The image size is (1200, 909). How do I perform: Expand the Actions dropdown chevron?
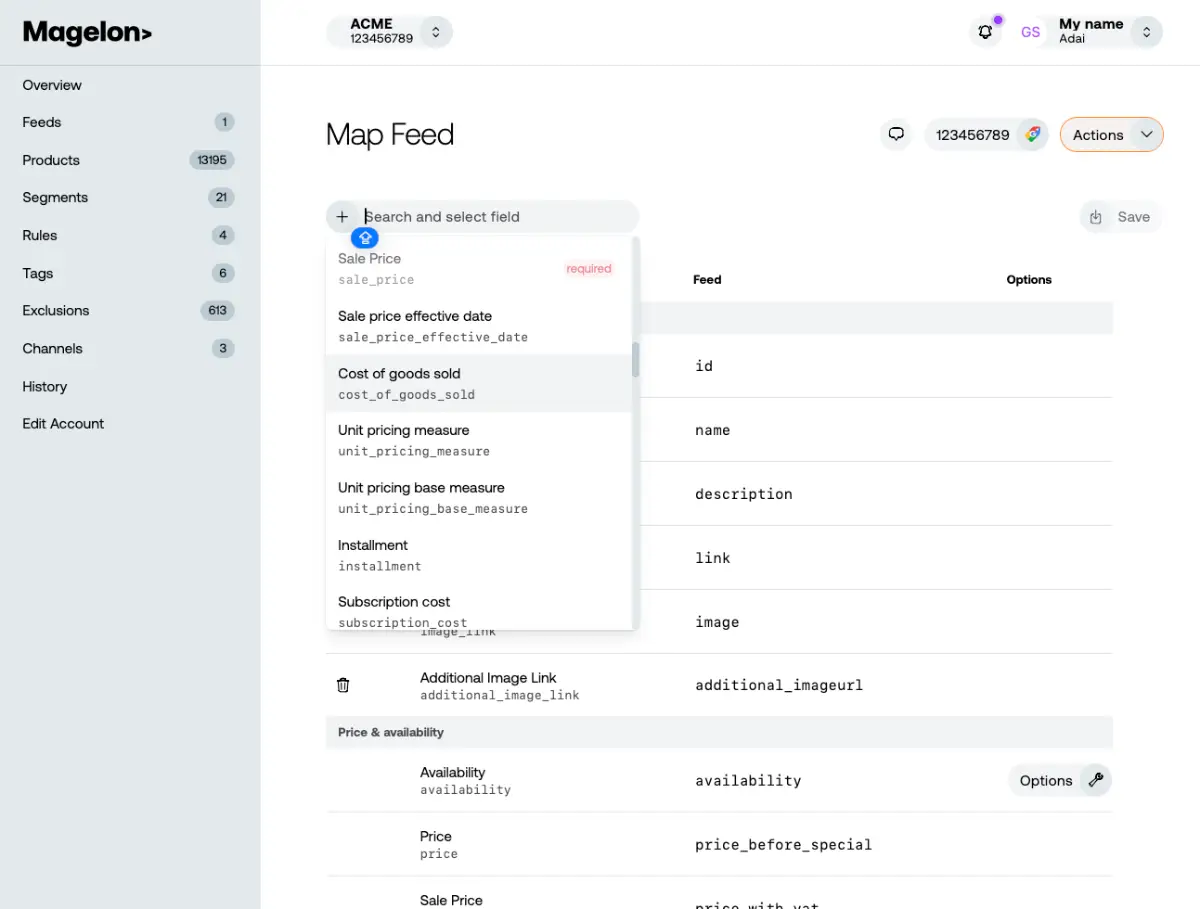(x=1146, y=135)
